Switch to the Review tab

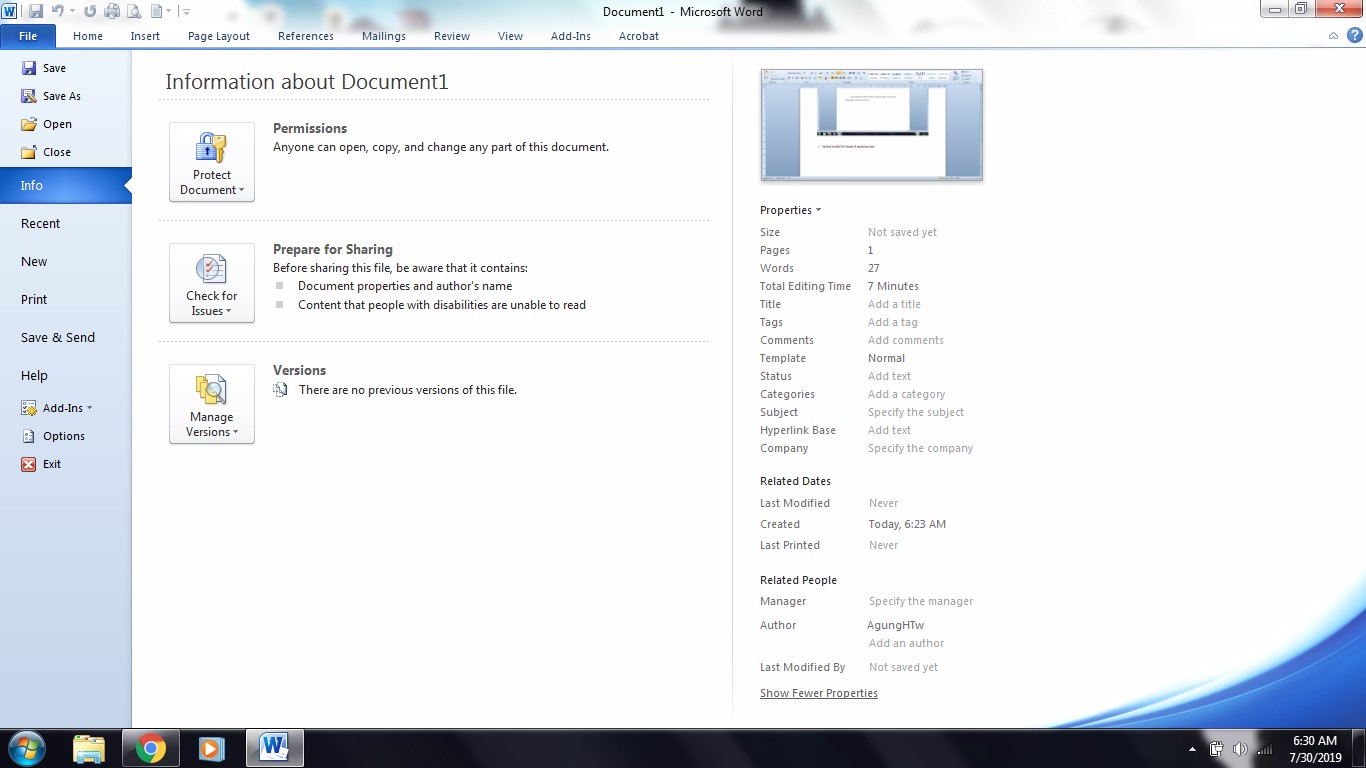(452, 36)
